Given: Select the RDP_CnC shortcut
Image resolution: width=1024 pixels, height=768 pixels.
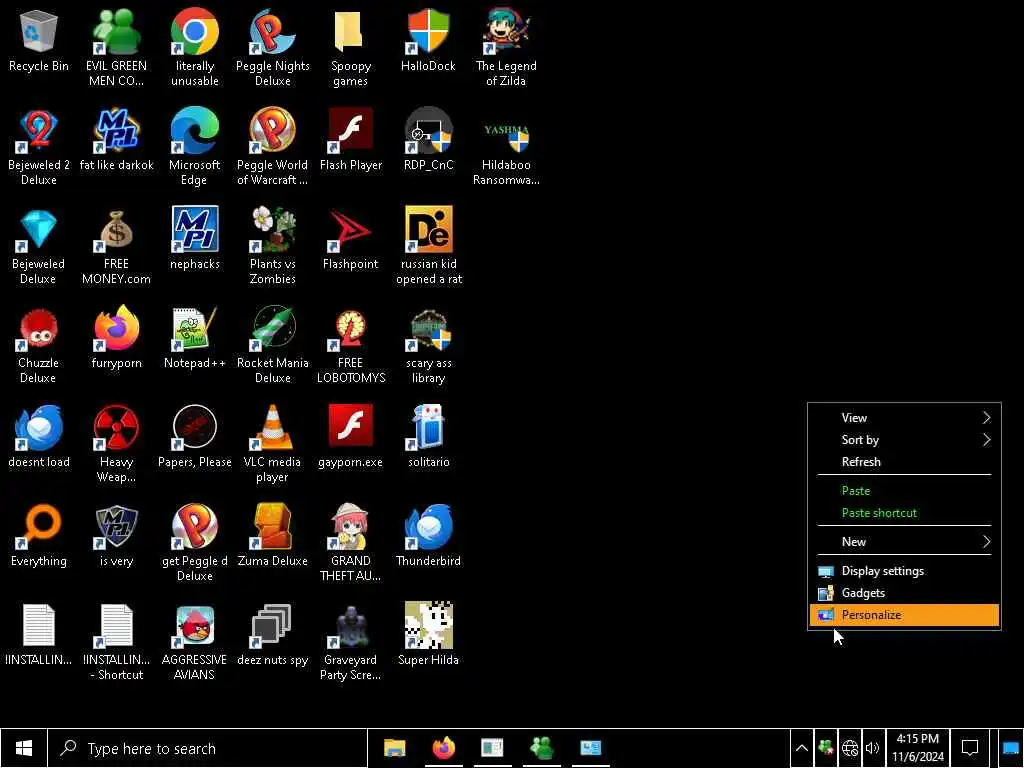Looking at the screenshot, I should pyautogui.click(x=428, y=140).
